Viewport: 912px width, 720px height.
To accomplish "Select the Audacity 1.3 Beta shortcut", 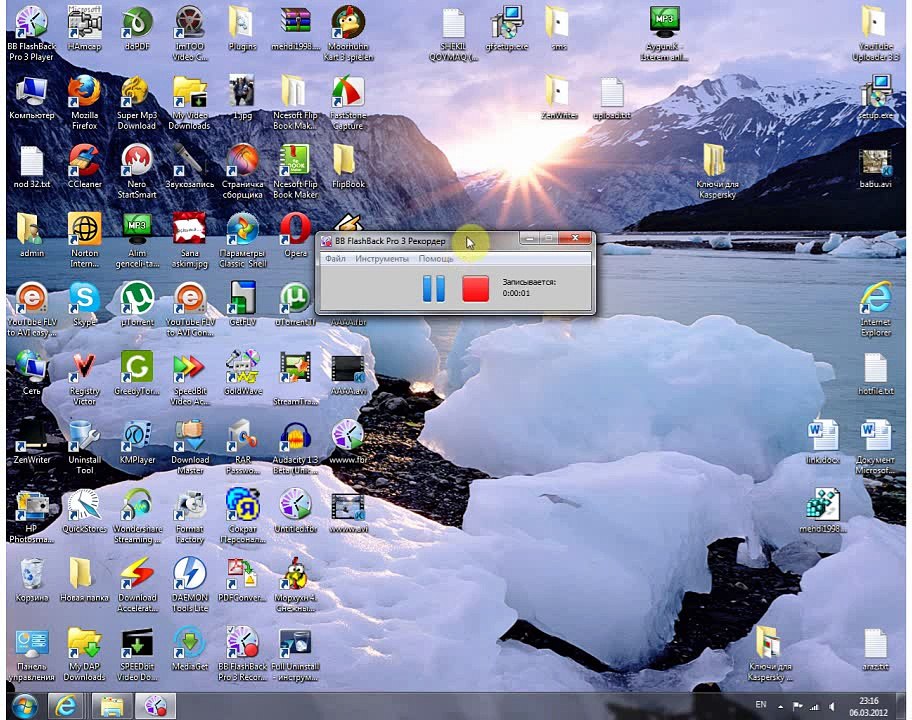I will 295,447.
